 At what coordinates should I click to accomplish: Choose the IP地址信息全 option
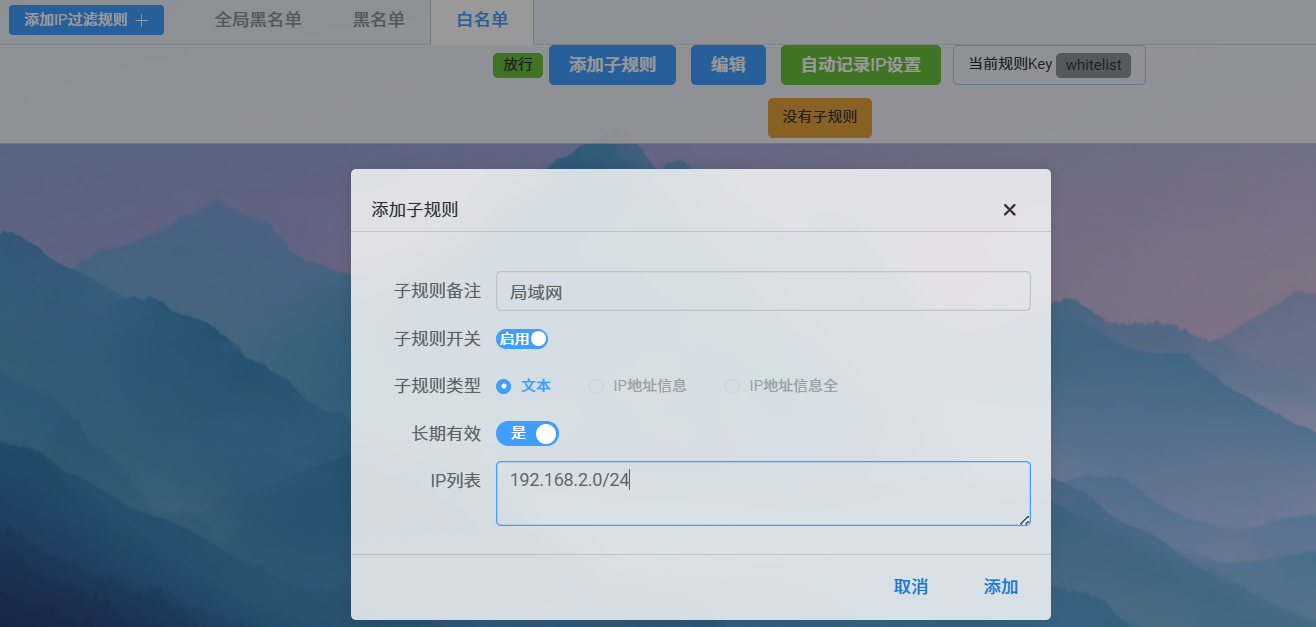coord(731,386)
